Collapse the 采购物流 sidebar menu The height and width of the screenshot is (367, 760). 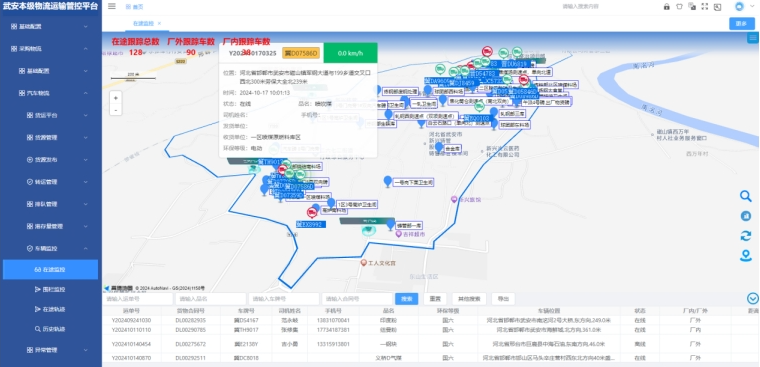(x=50, y=49)
